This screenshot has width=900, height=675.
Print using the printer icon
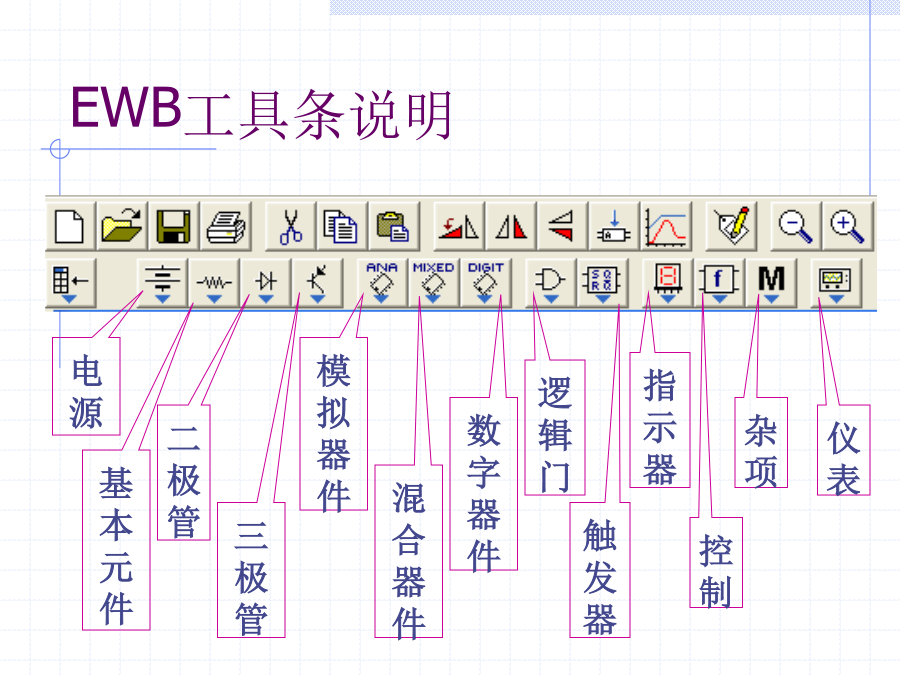pos(226,226)
